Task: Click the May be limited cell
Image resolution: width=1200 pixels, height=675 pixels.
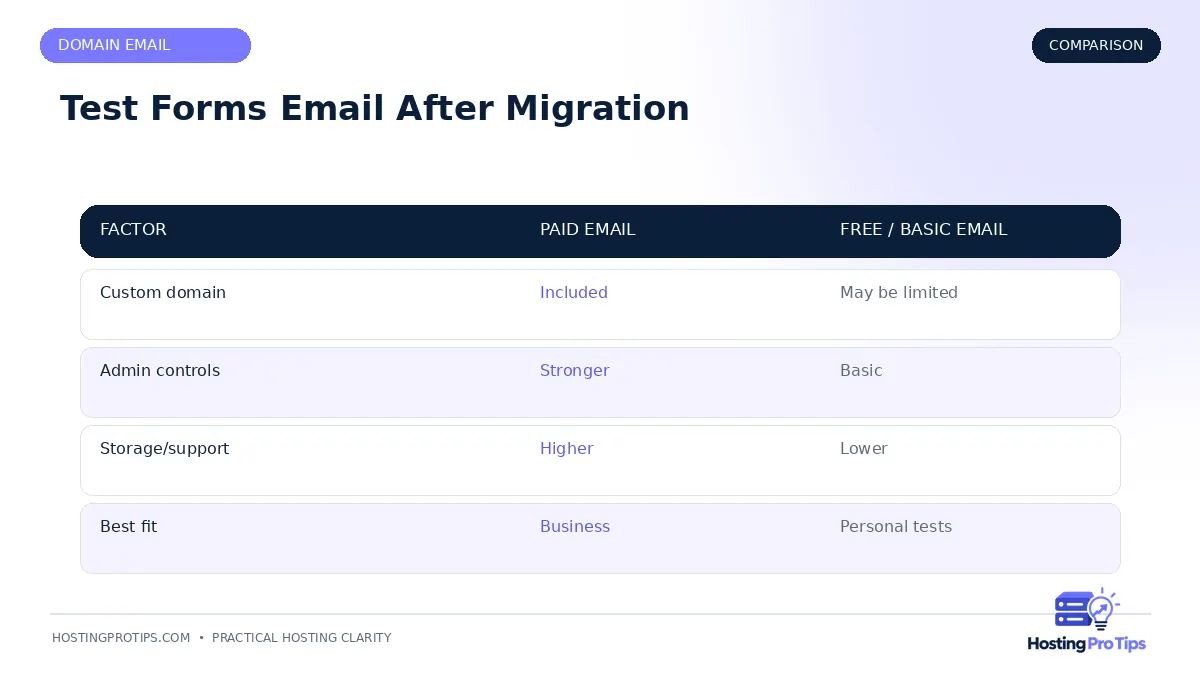Action: 899,292
